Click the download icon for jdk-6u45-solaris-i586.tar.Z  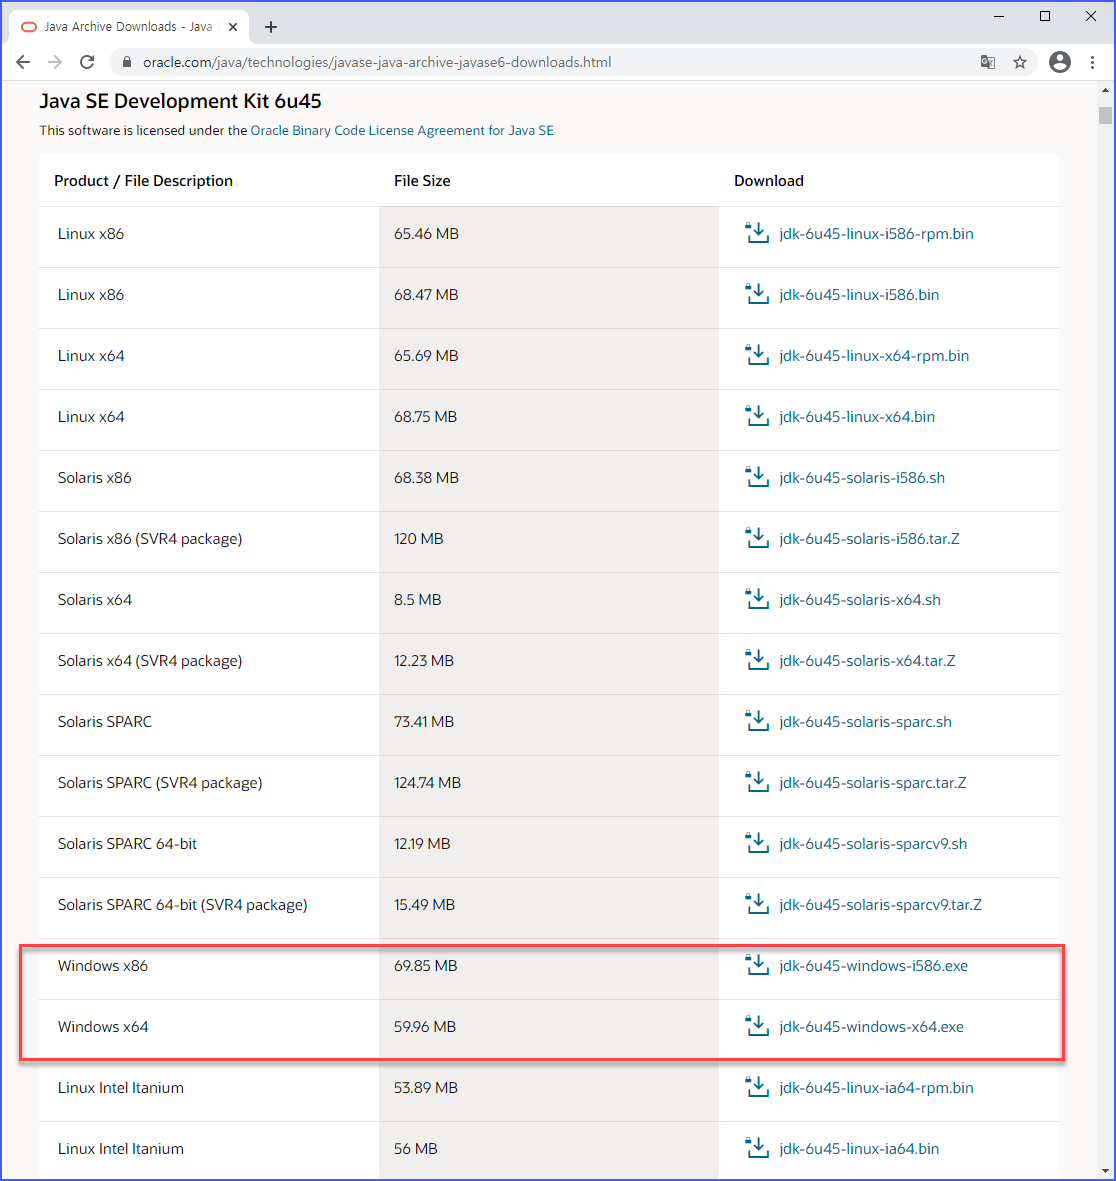[757, 539]
